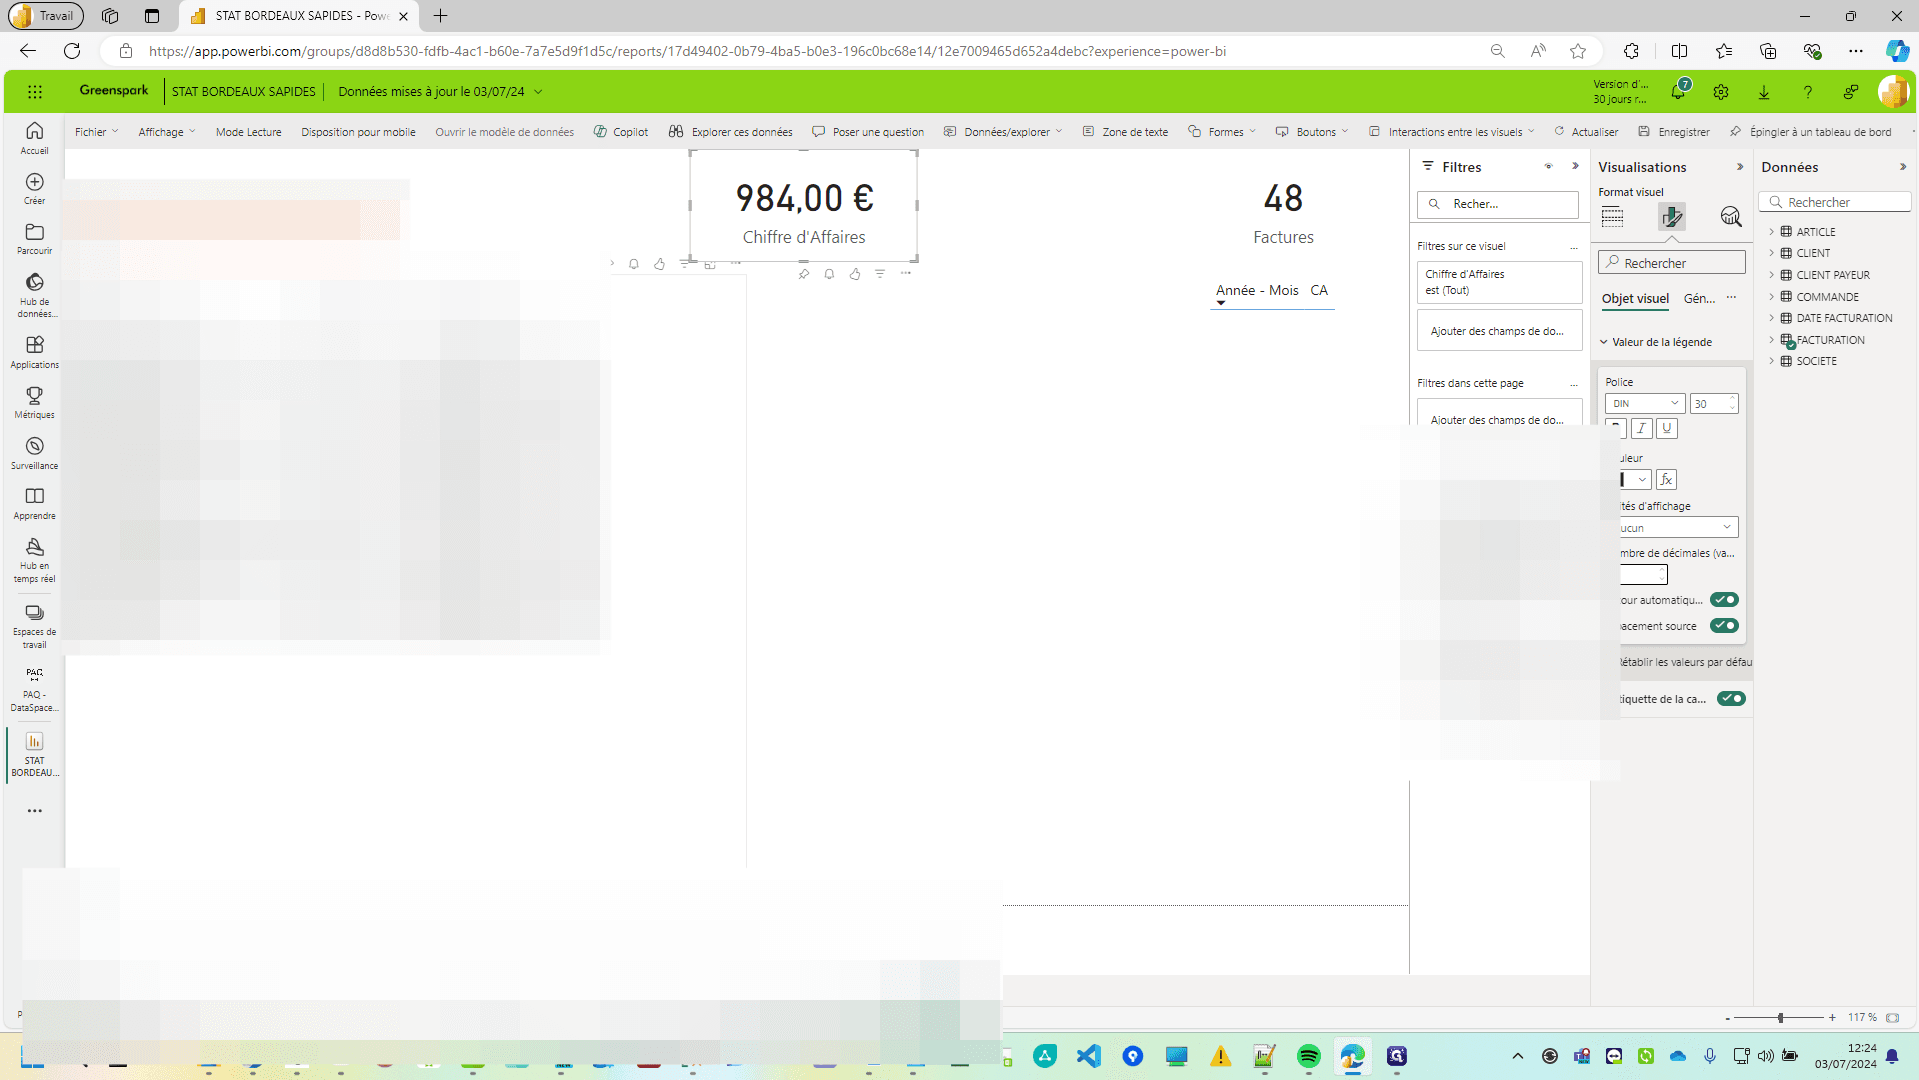Open notifications bell in Power BI header

pyautogui.click(x=1678, y=92)
